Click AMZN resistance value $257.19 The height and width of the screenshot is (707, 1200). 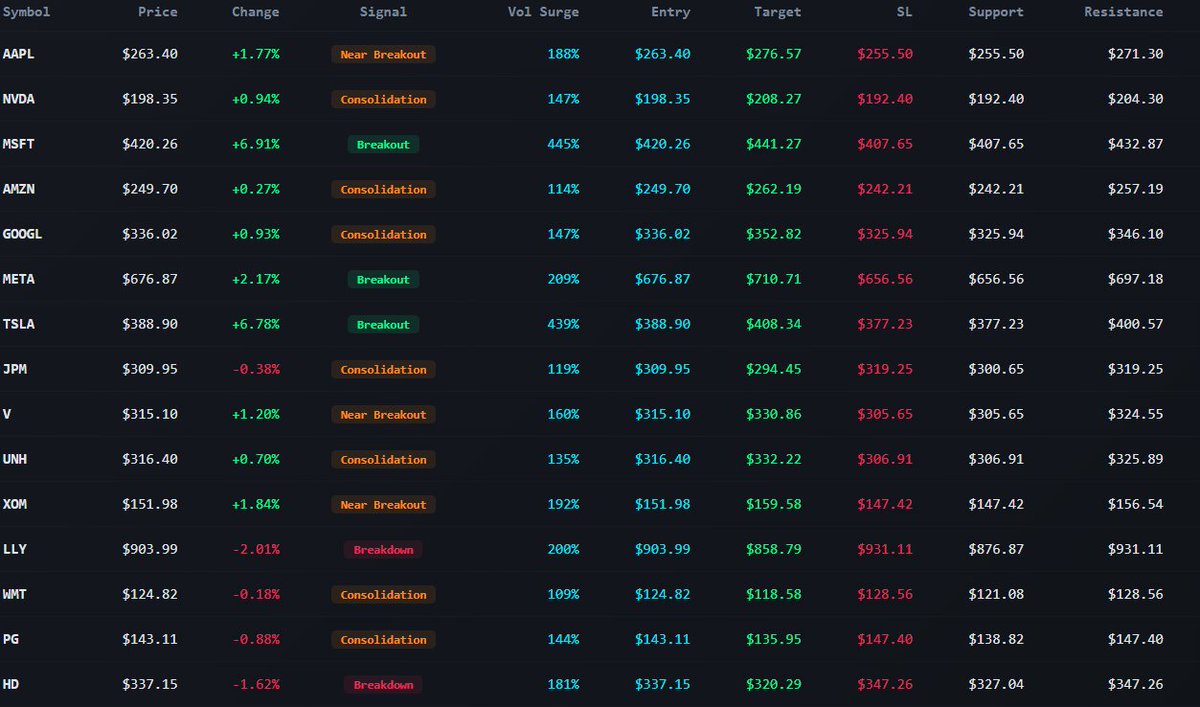click(x=1136, y=189)
